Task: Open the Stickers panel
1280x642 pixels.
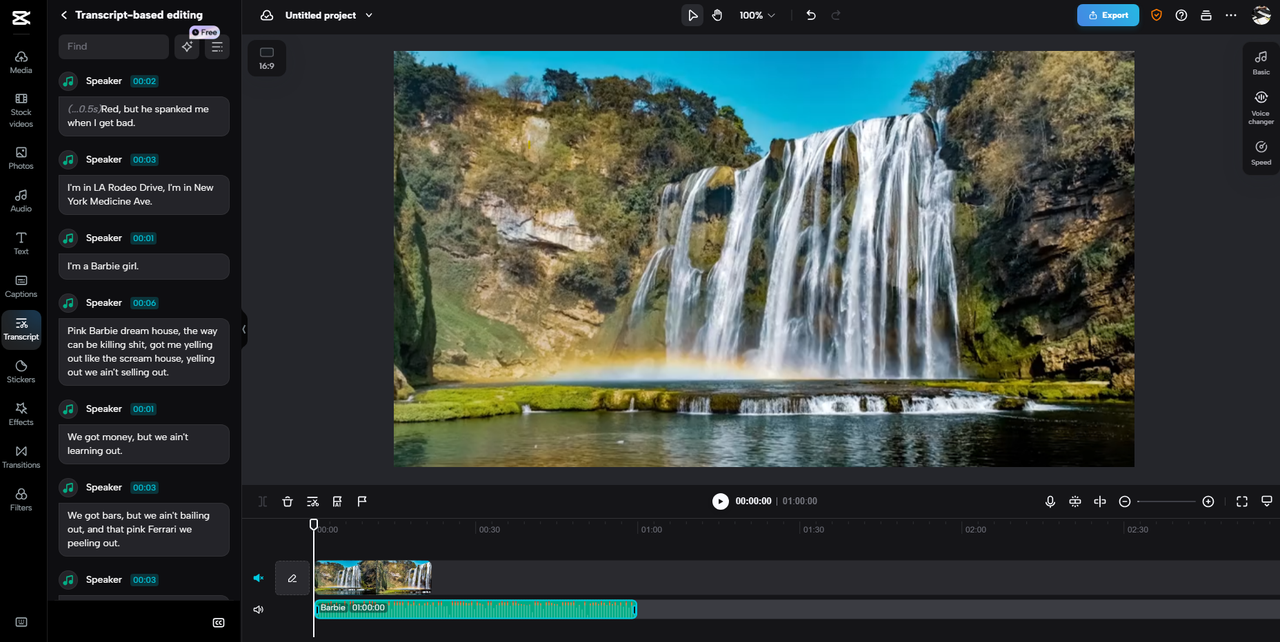Action: coord(21,372)
